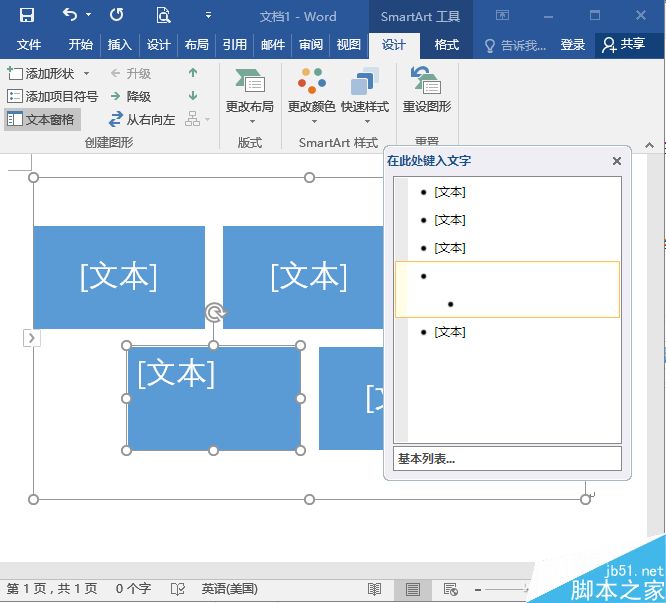Switch to the 布局 tab
The width and height of the screenshot is (666, 603).
tap(197, 44)
